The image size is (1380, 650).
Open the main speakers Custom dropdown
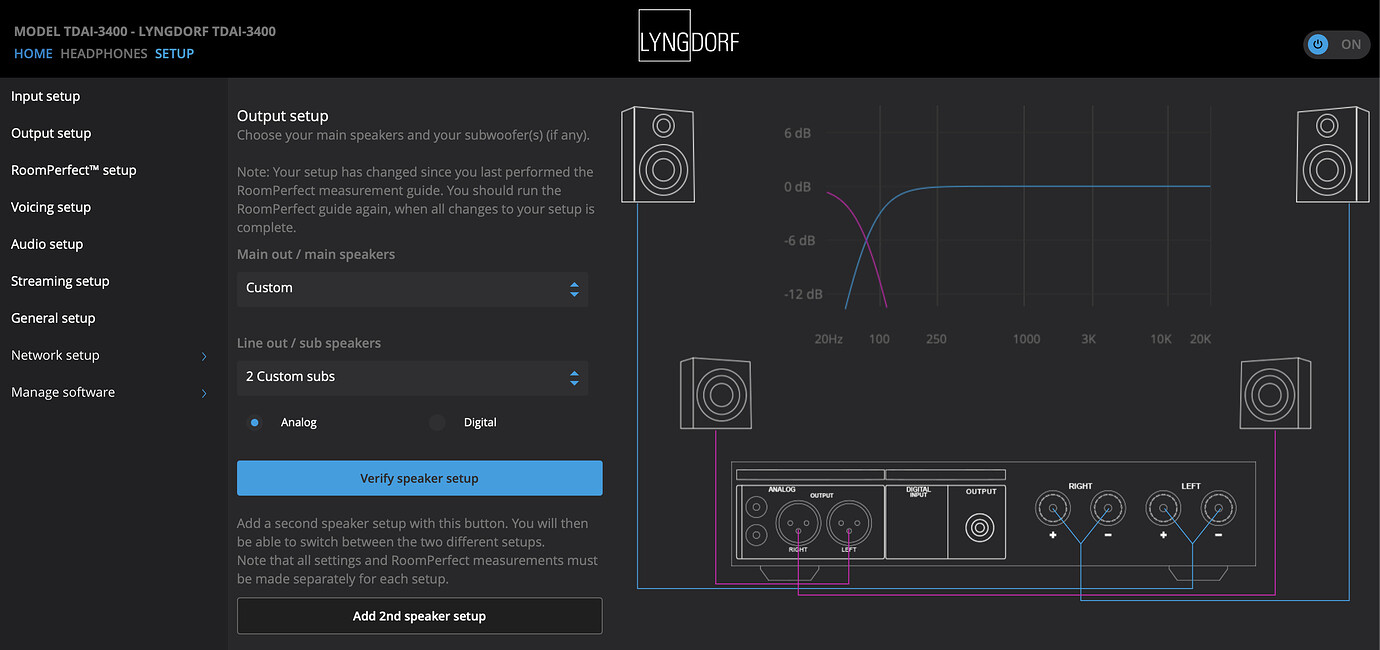tap(412, 288)
